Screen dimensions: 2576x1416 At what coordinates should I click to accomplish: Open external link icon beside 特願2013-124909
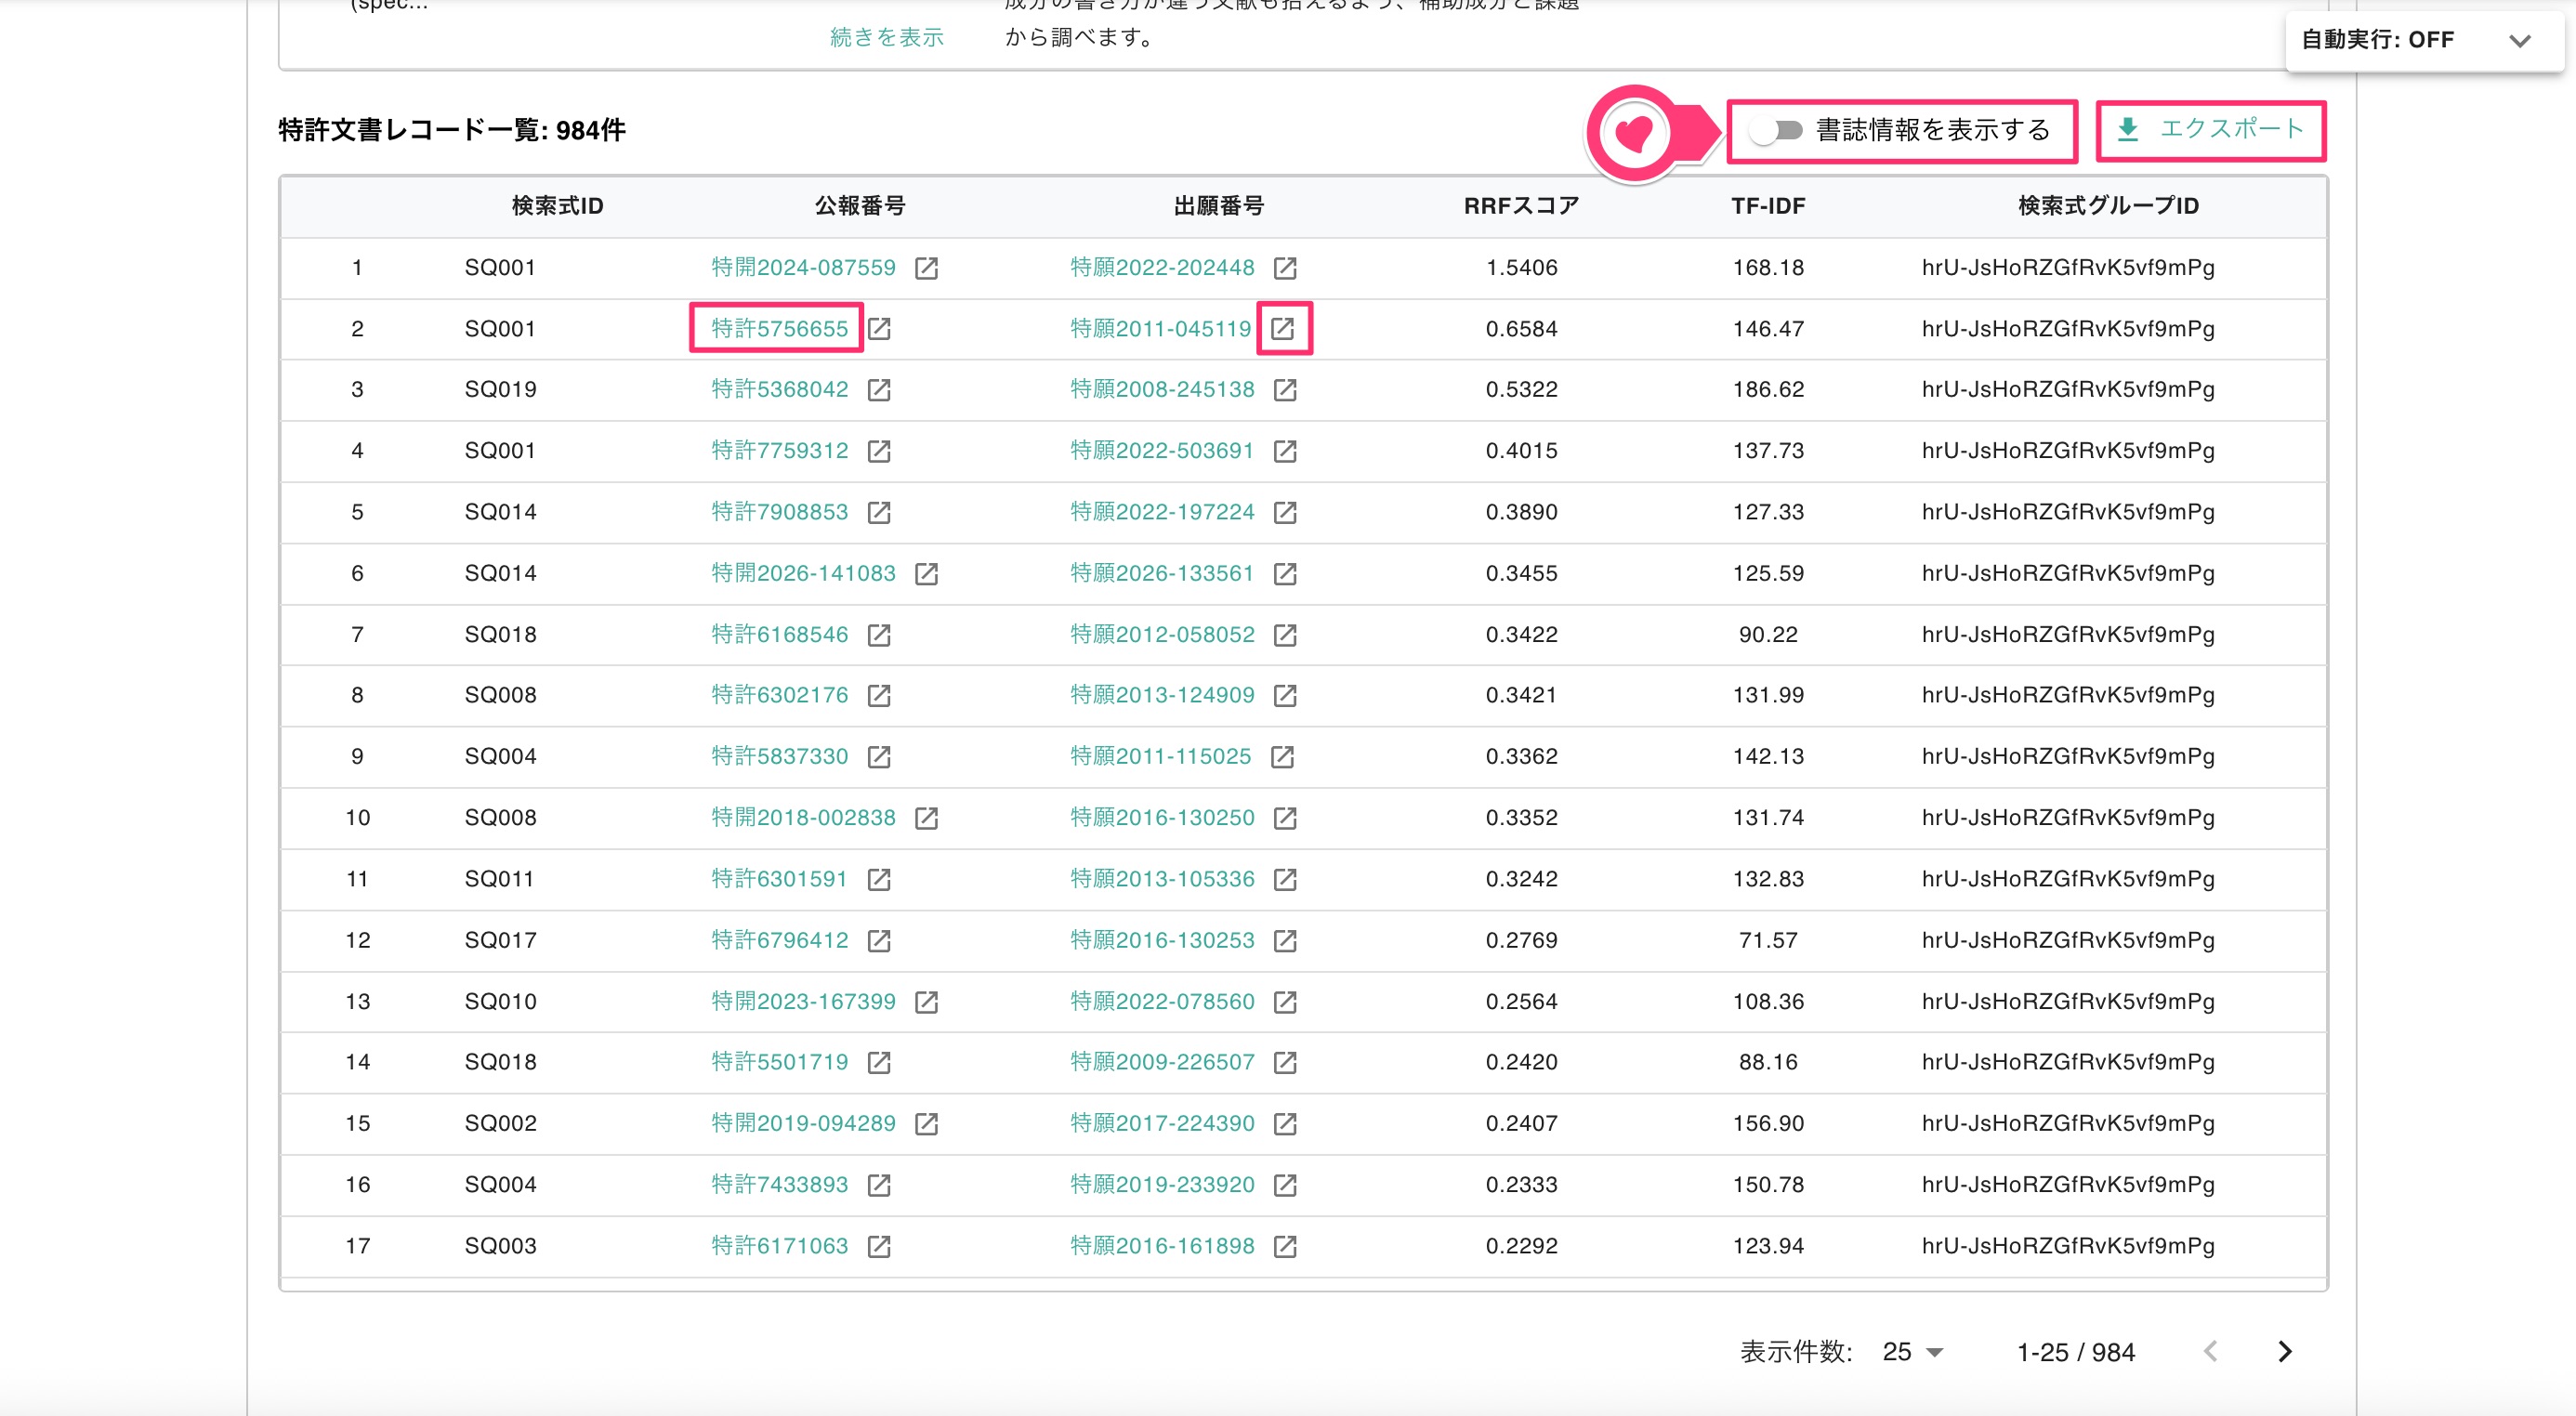tap(1285, 695)
